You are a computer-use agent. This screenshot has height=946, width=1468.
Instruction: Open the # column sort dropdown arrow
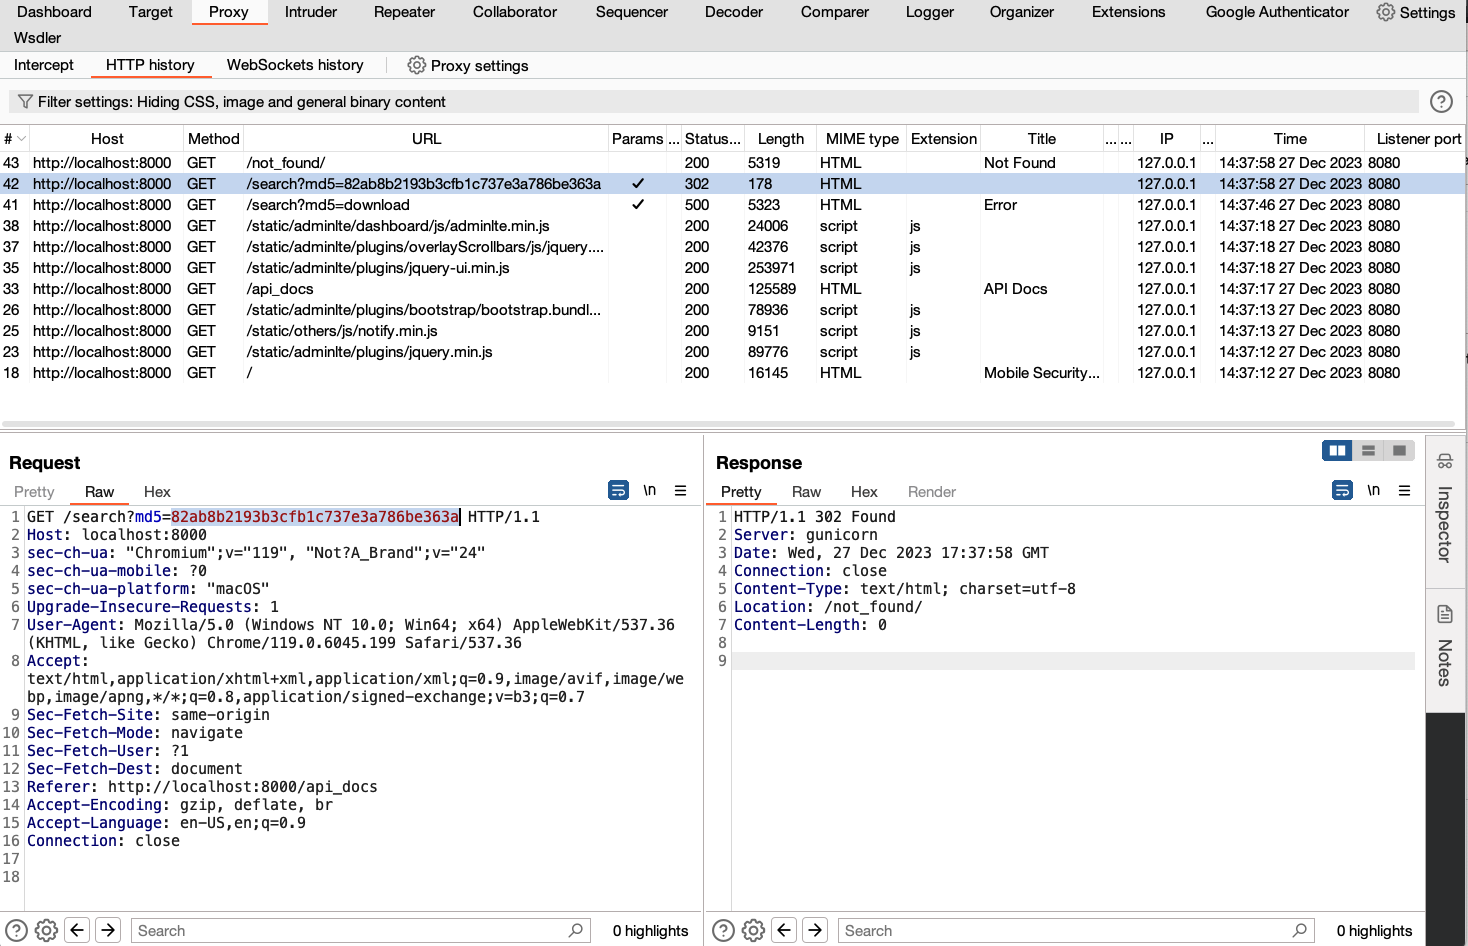click(x=21, y=139)
